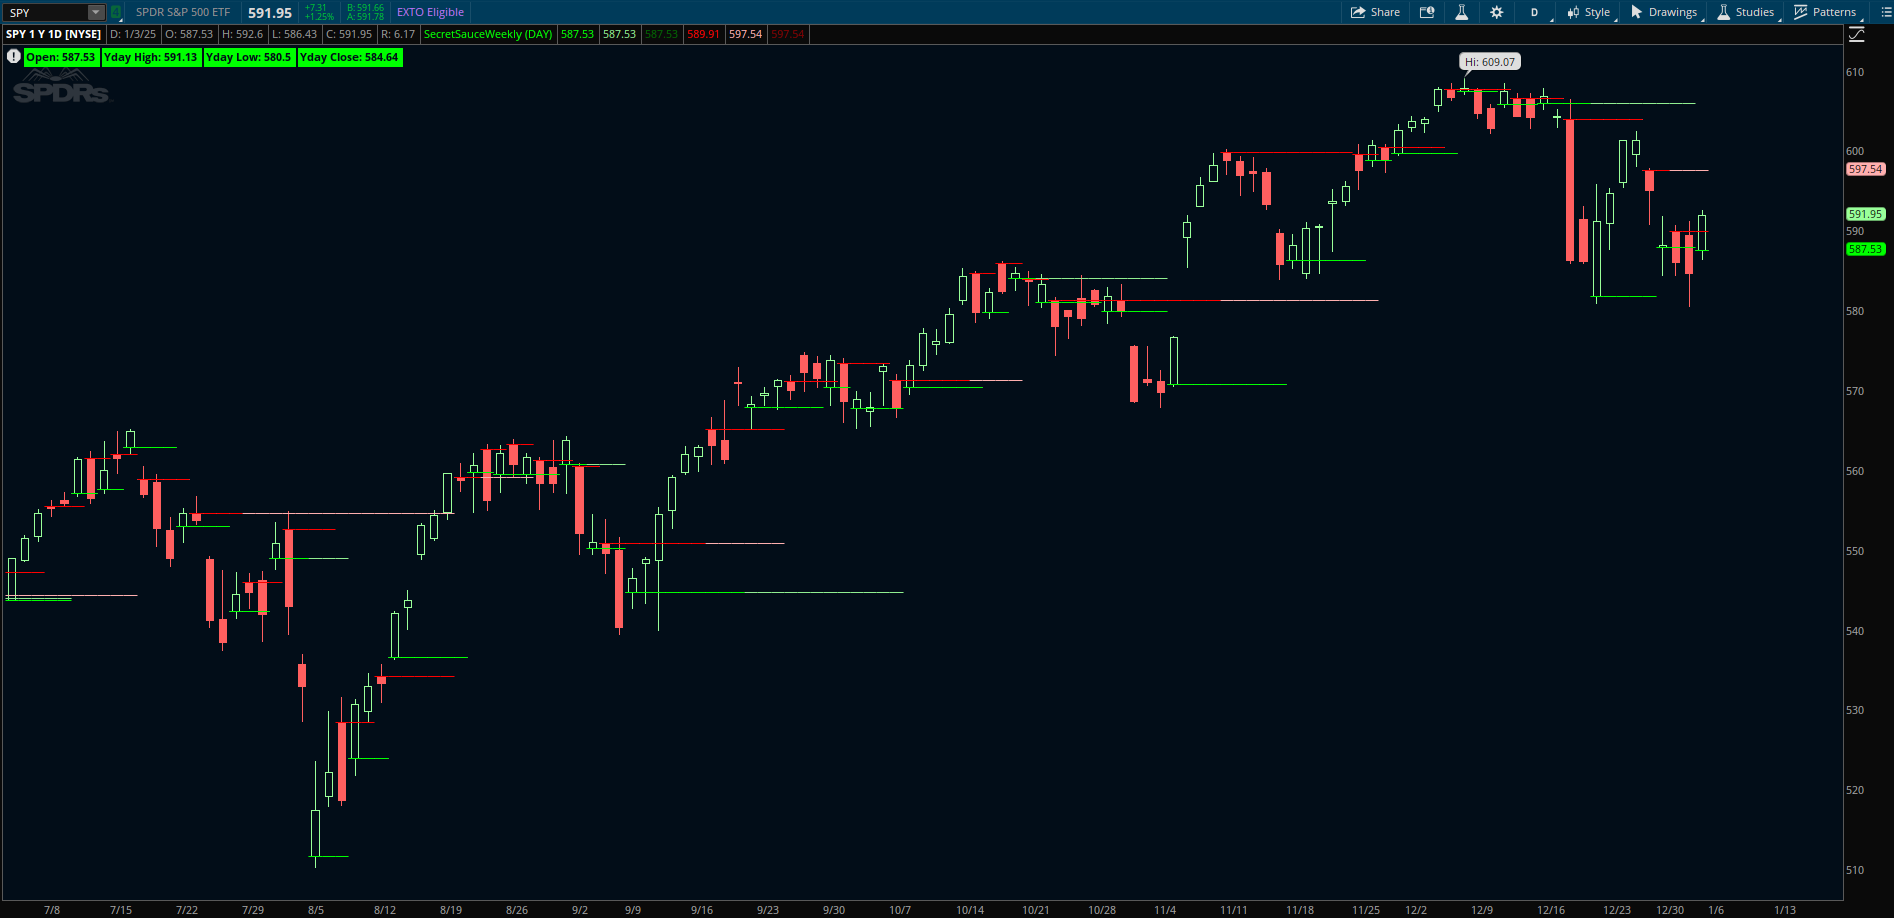Click the Share chart button
Screen dimensions: 1894x918
(x=1375, y=12)
